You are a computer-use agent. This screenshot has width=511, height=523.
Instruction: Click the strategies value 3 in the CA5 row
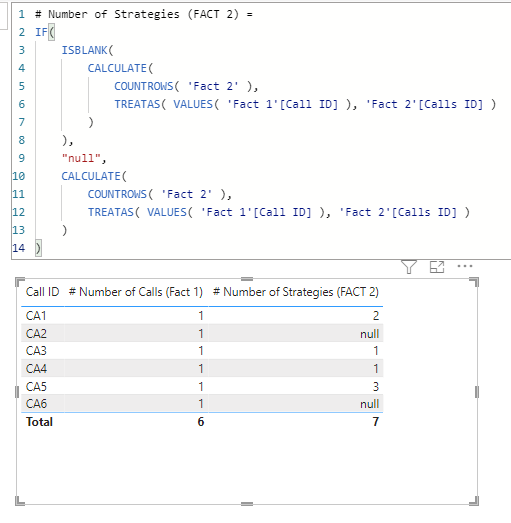[x=376, y=387]
